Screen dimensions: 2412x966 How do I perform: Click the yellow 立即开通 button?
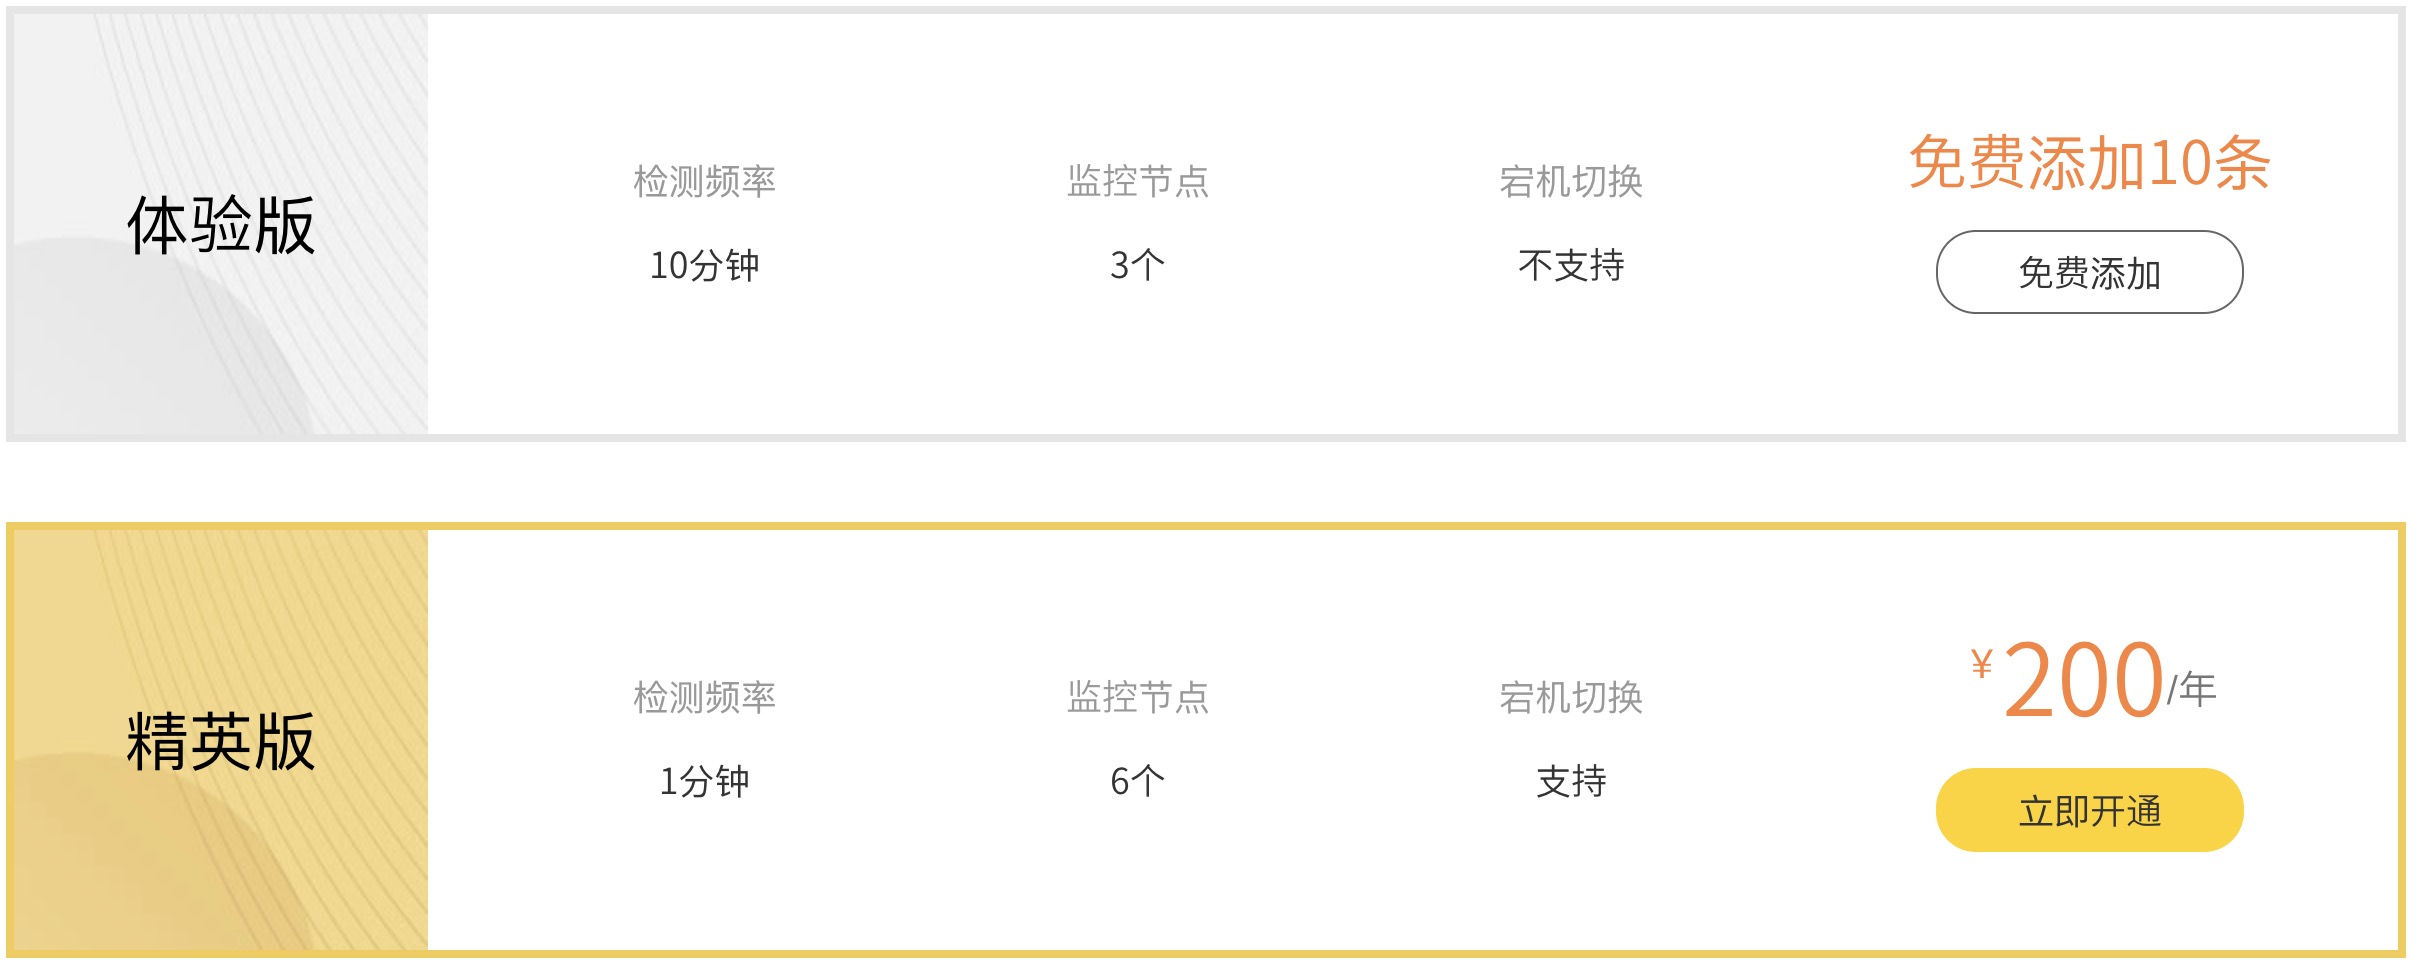click(2089, 810)
